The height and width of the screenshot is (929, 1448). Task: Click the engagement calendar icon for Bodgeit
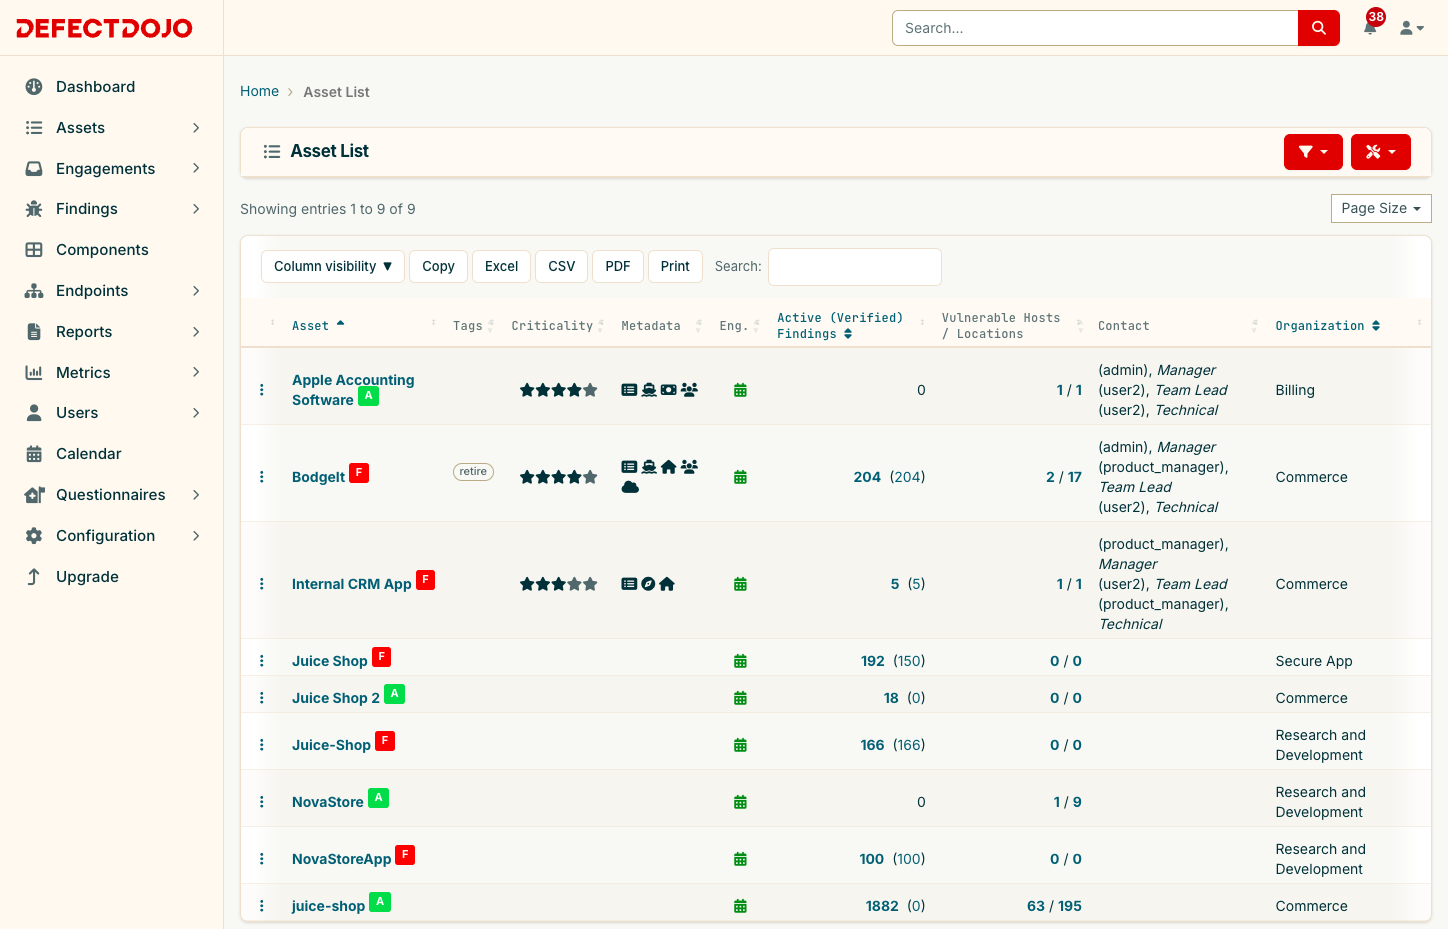click(740, 478)
